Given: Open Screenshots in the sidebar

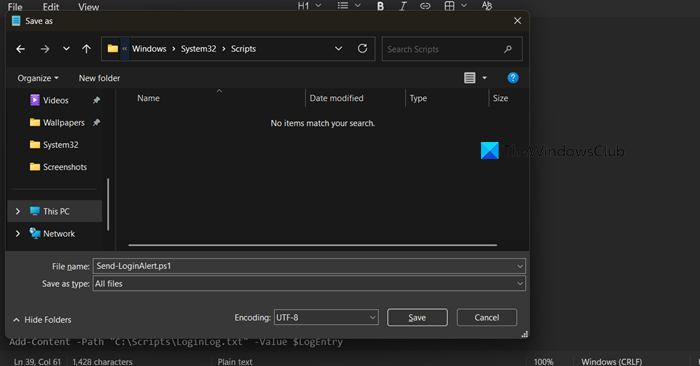Looking at the screenshot, I should point(65,167).
